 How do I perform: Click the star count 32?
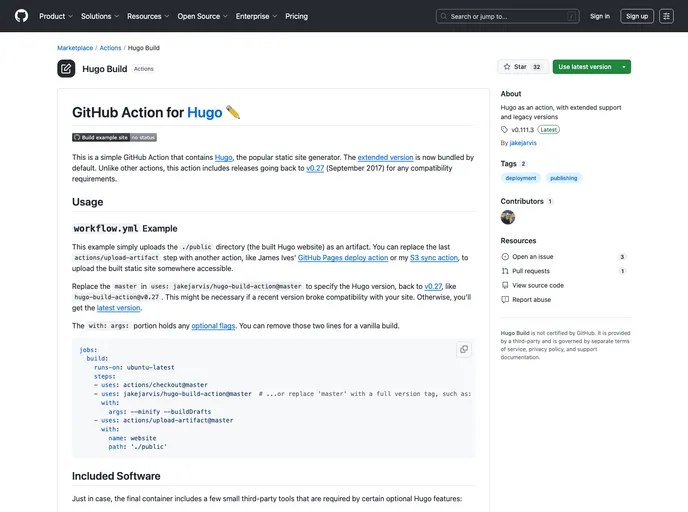click(536, 67)
